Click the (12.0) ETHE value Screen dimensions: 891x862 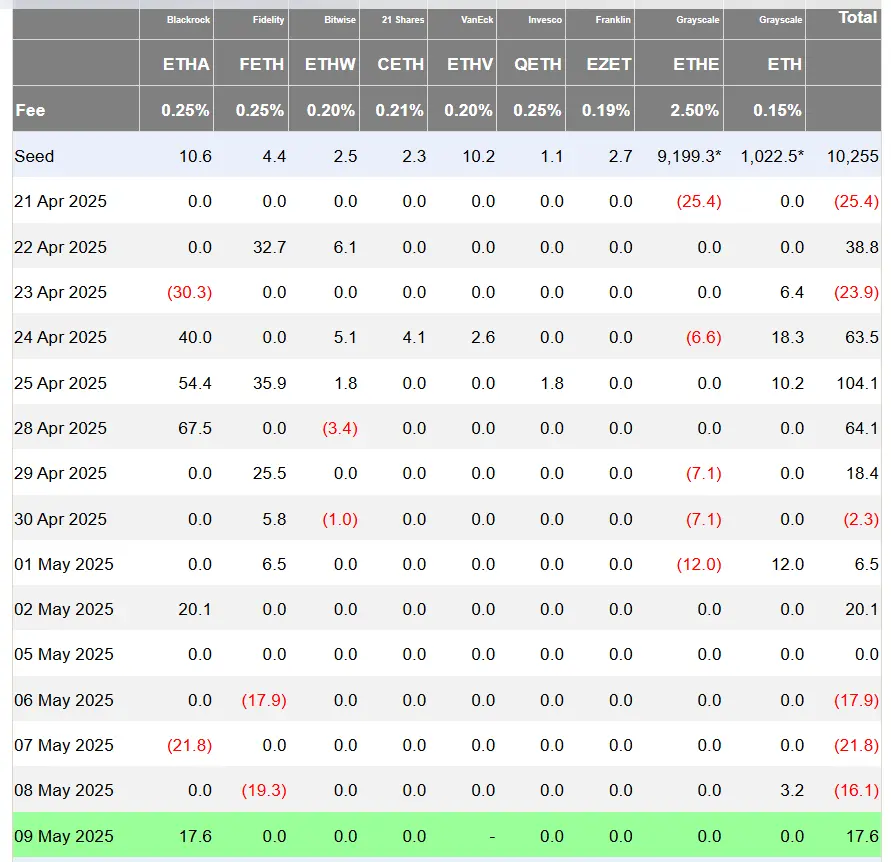(x=699, y=564)
